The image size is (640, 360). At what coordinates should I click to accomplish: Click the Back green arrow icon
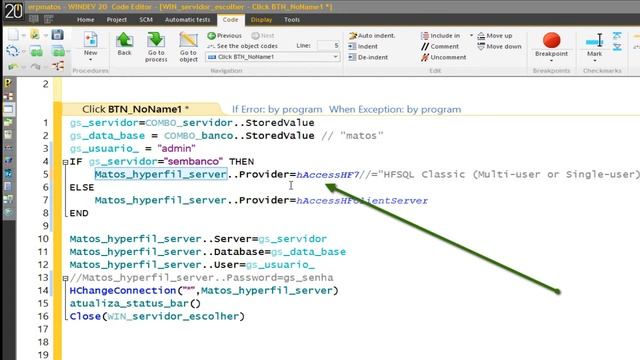pos(124,40)
